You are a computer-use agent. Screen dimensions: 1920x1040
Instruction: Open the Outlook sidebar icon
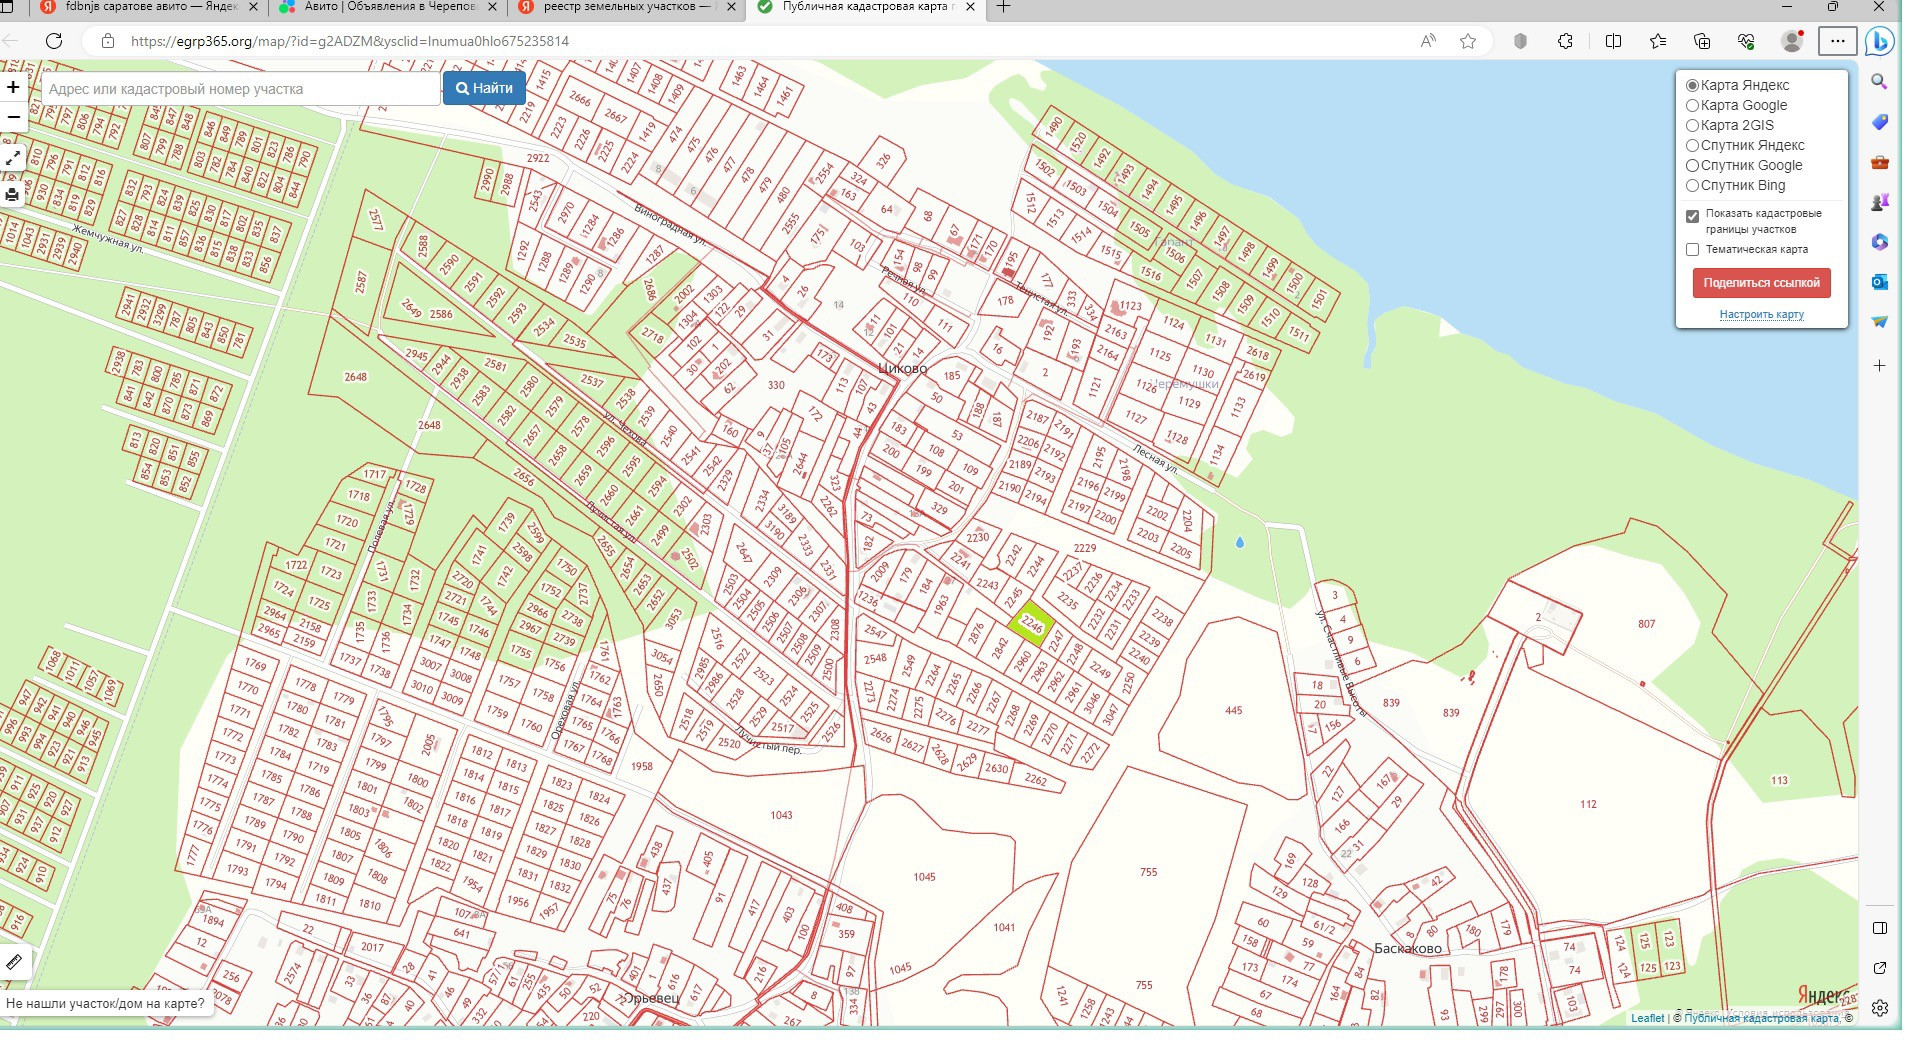point(1879,282)
